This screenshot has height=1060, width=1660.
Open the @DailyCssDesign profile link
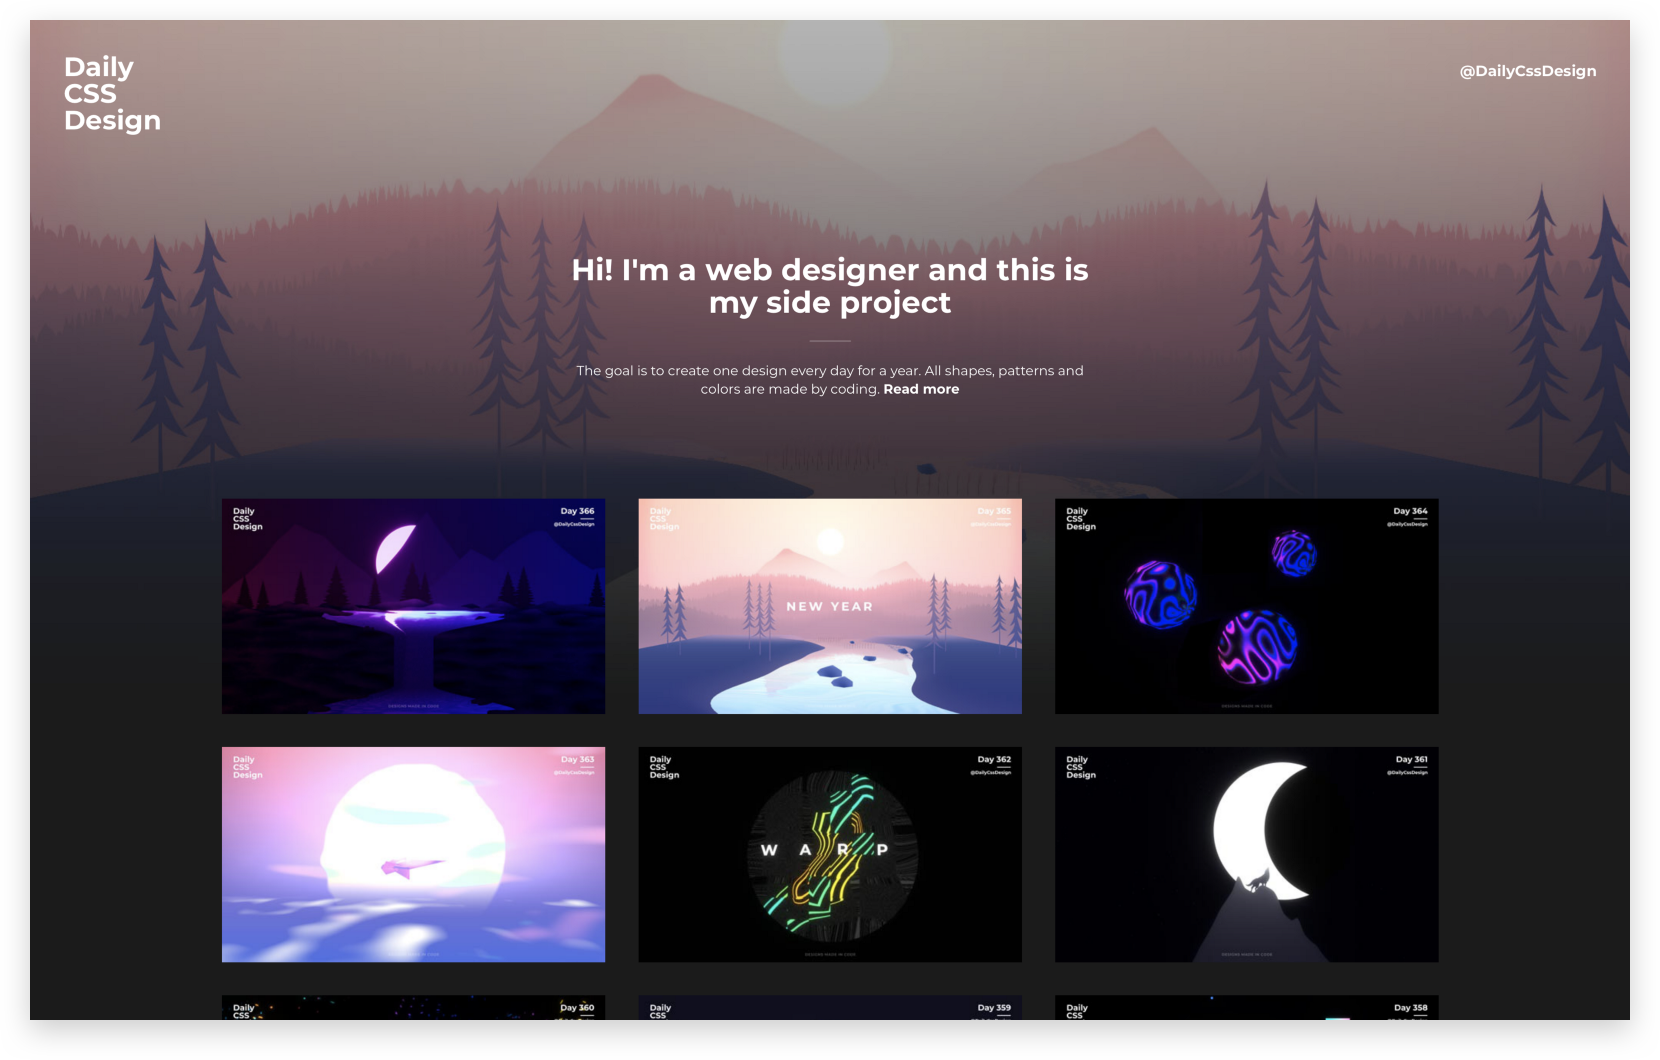point(1527,71)
